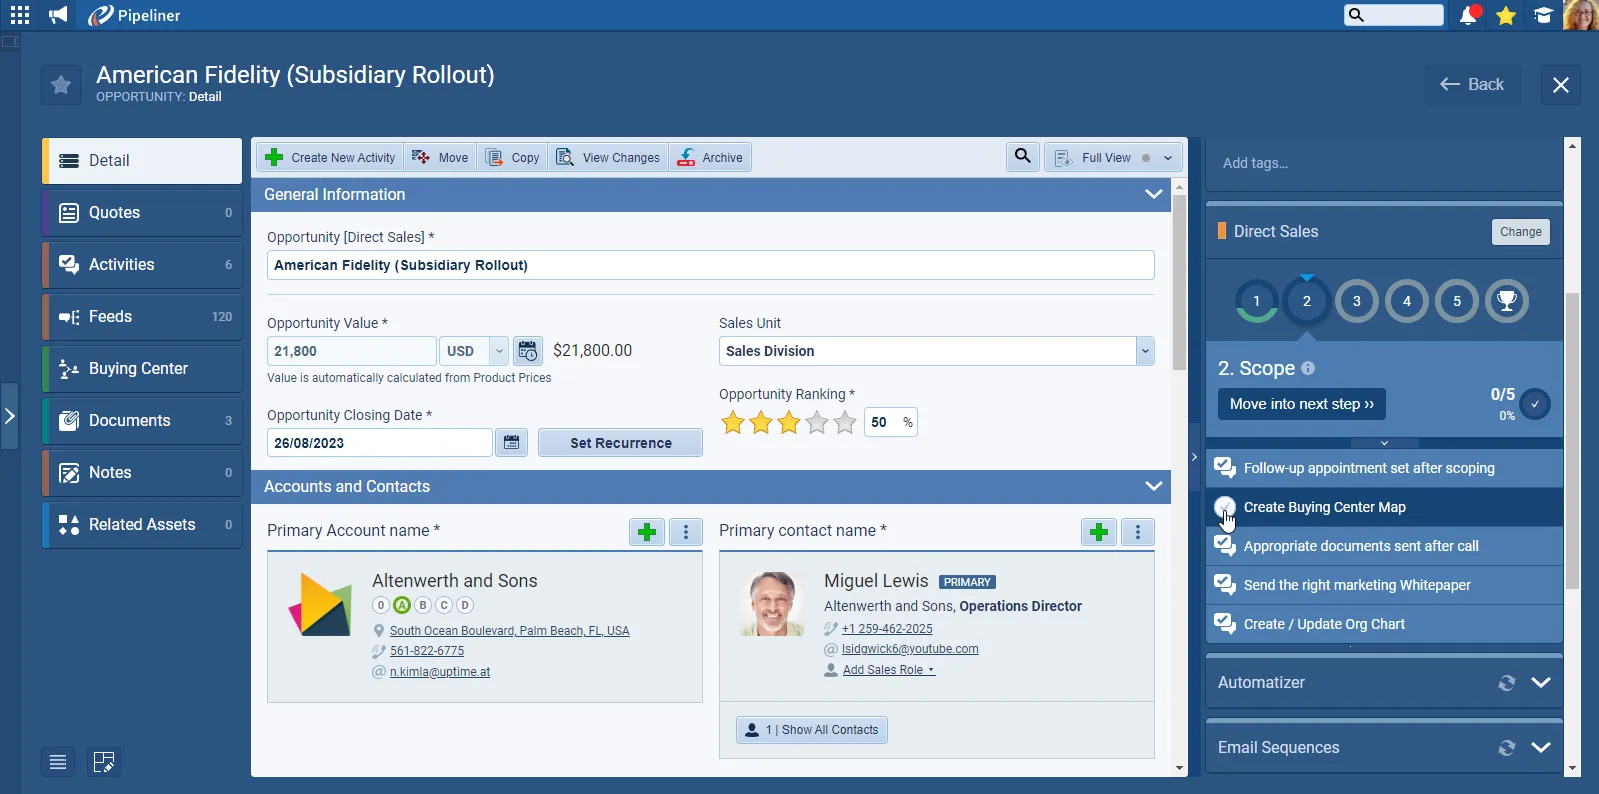
Task: Mark opportunity as favorite with star
Action: click(61, 85)
